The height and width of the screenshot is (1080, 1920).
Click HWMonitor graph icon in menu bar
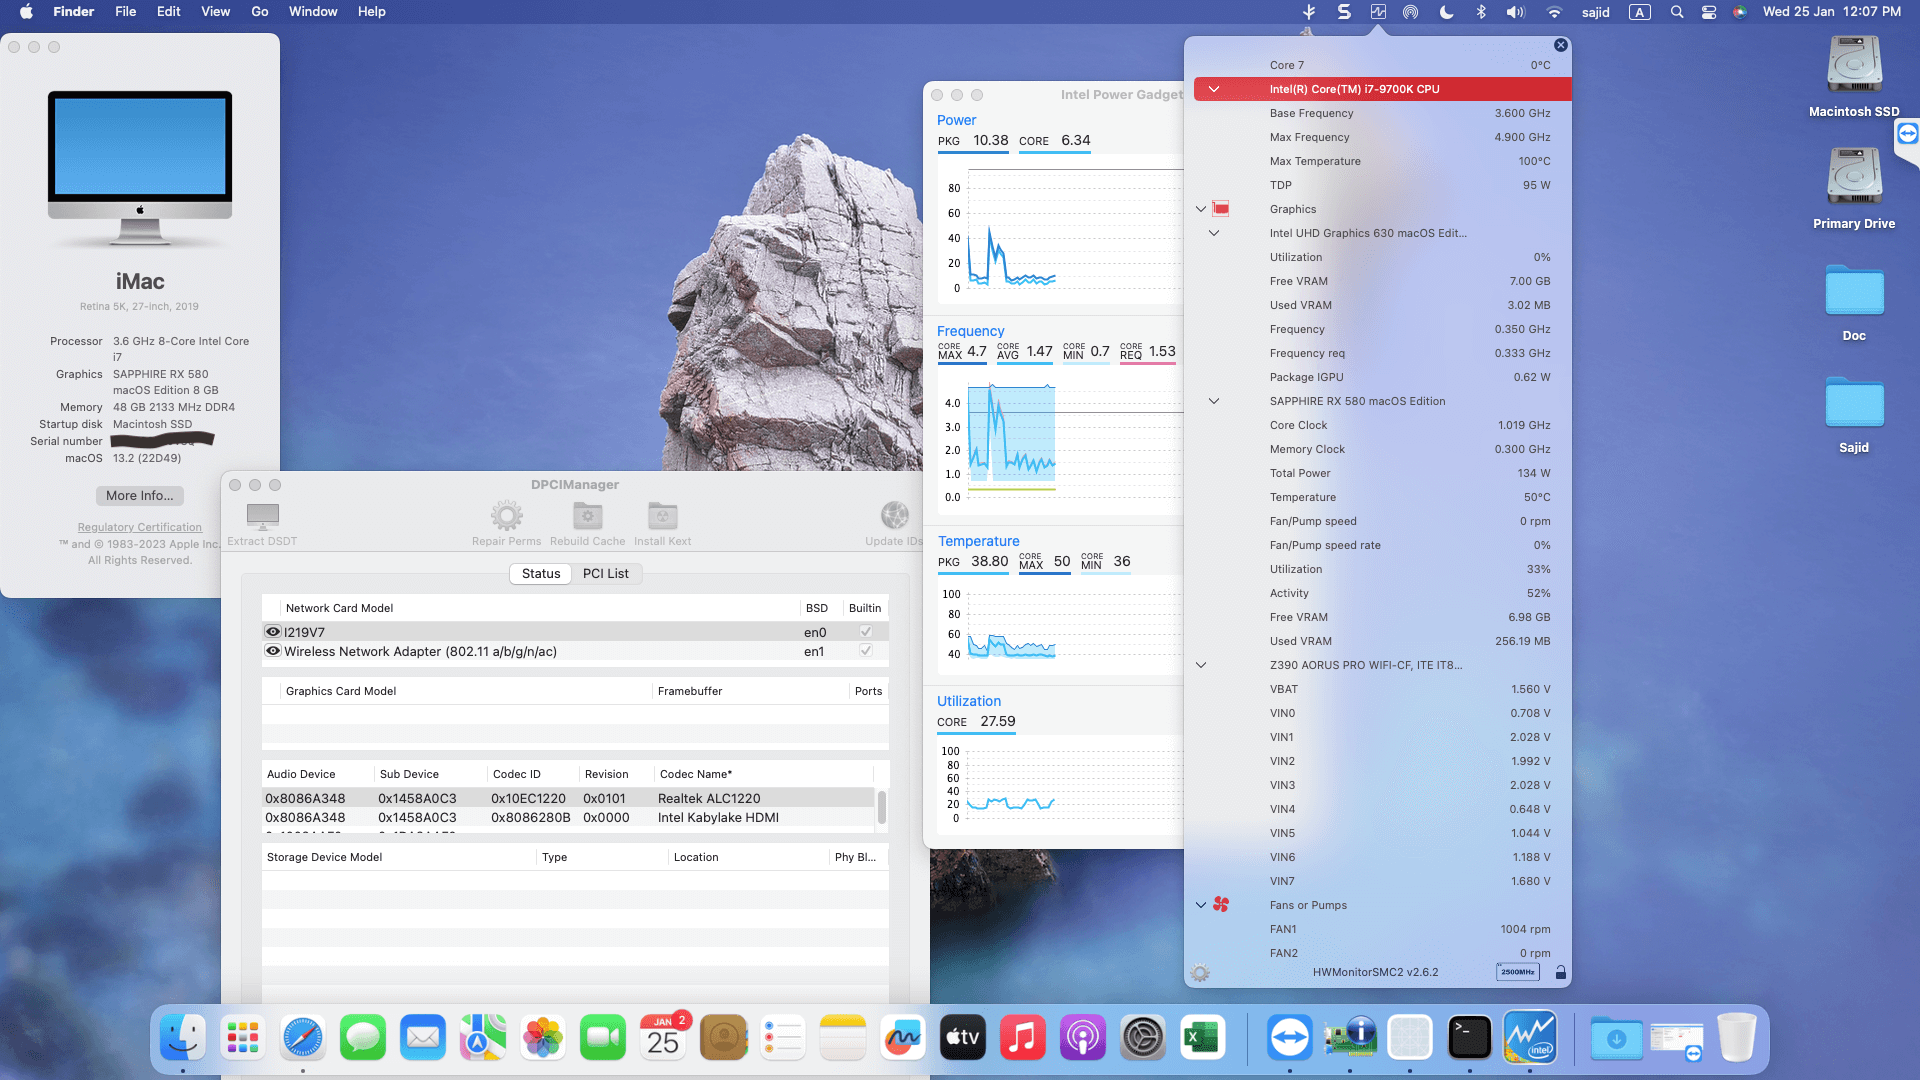pos(1378,12)
